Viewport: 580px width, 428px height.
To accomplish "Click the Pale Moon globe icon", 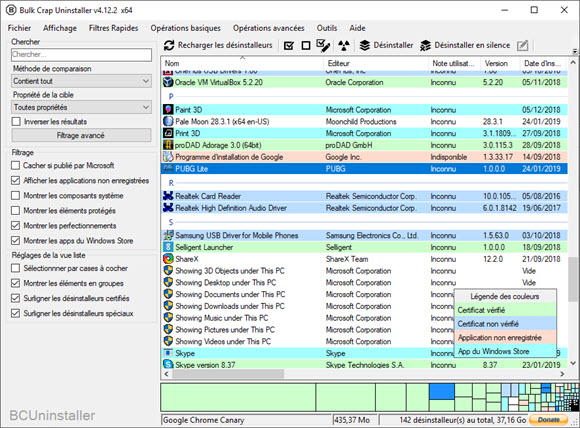I will click(168, 121).
